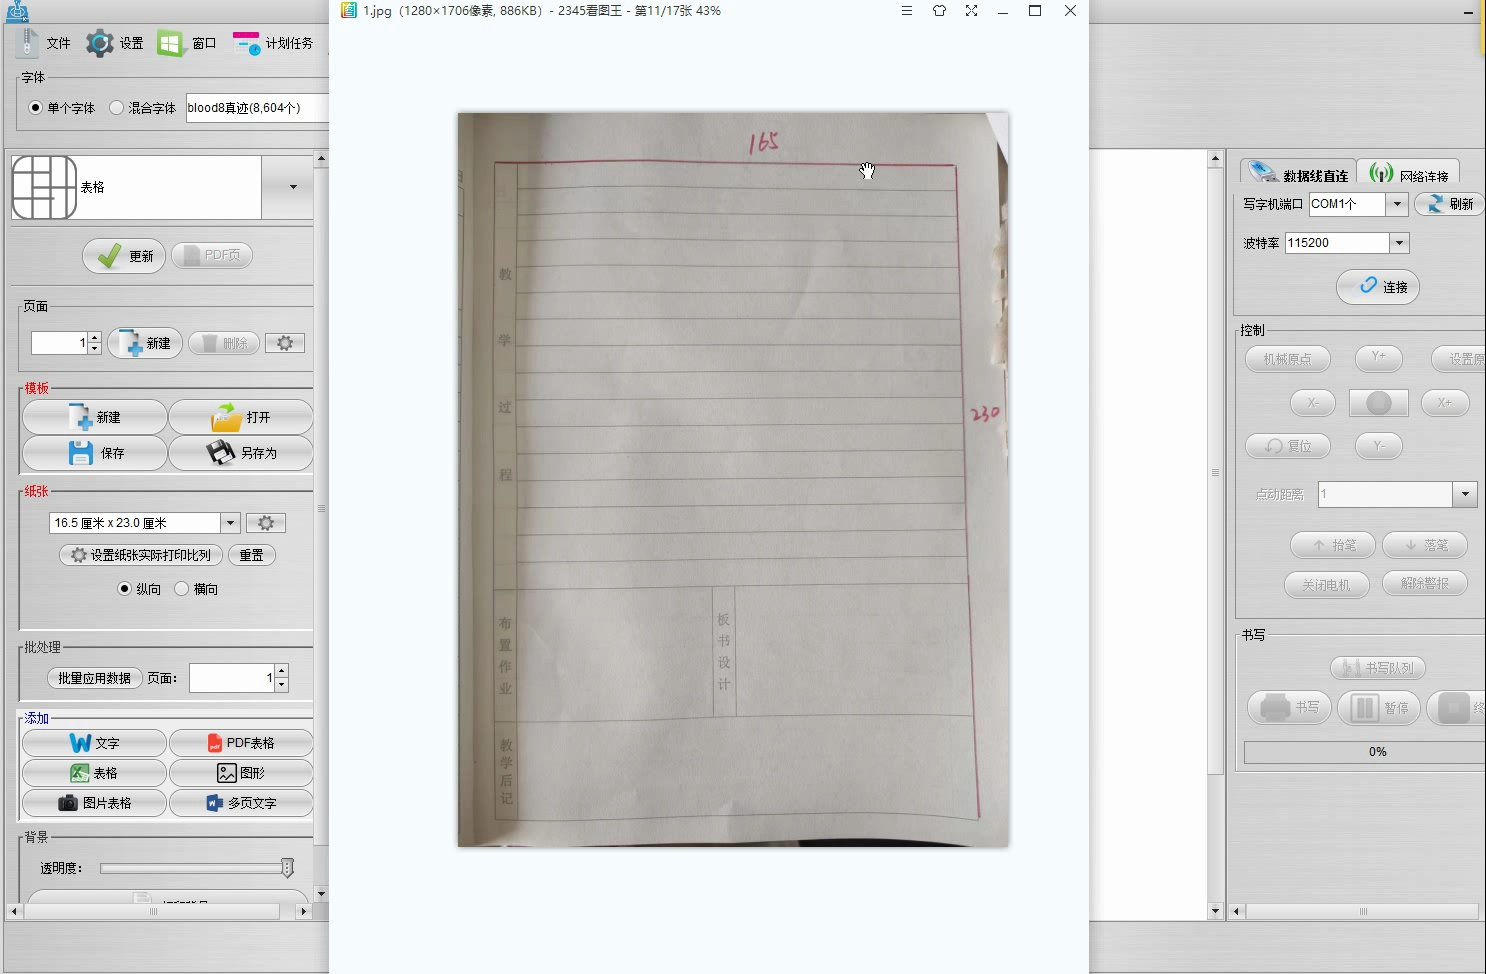1486x974 pixels.
Task: Expand the 写字机端口 COM dropdown
Action: 1397,204
